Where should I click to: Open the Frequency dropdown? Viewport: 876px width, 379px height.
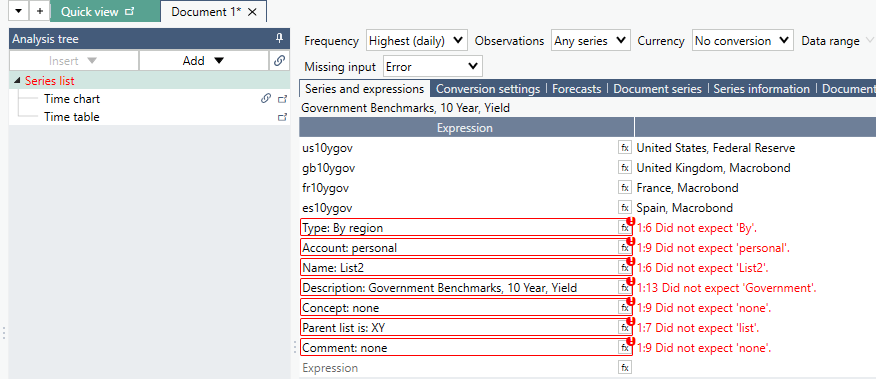[416, 41]
